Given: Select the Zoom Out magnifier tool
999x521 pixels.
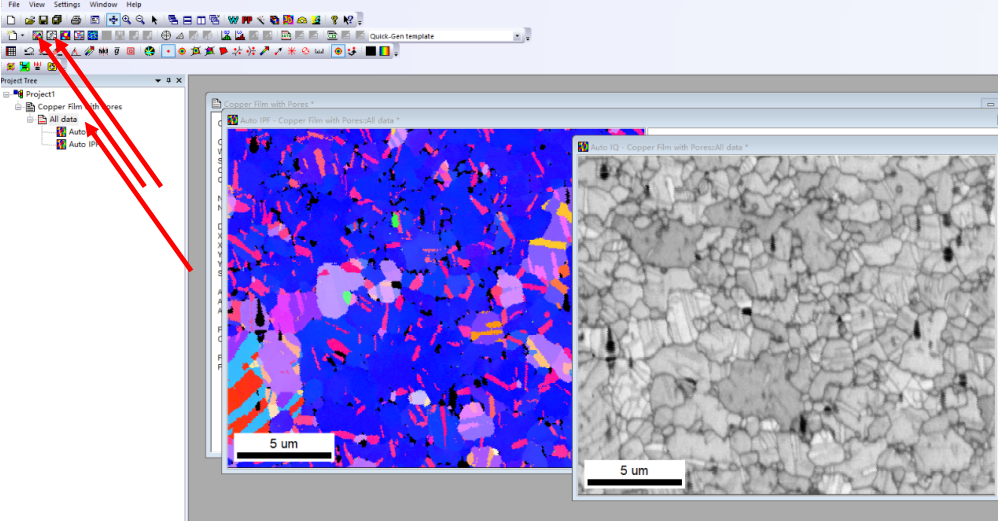Looking at the screenshot, I should click(x=140, y=20).
